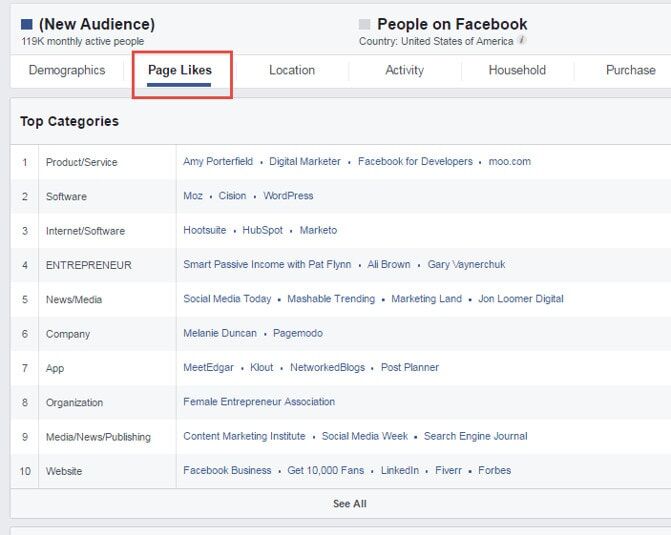Switch to the Purchase tab
This screenshot has width=671, height=535.
point(631,70)
